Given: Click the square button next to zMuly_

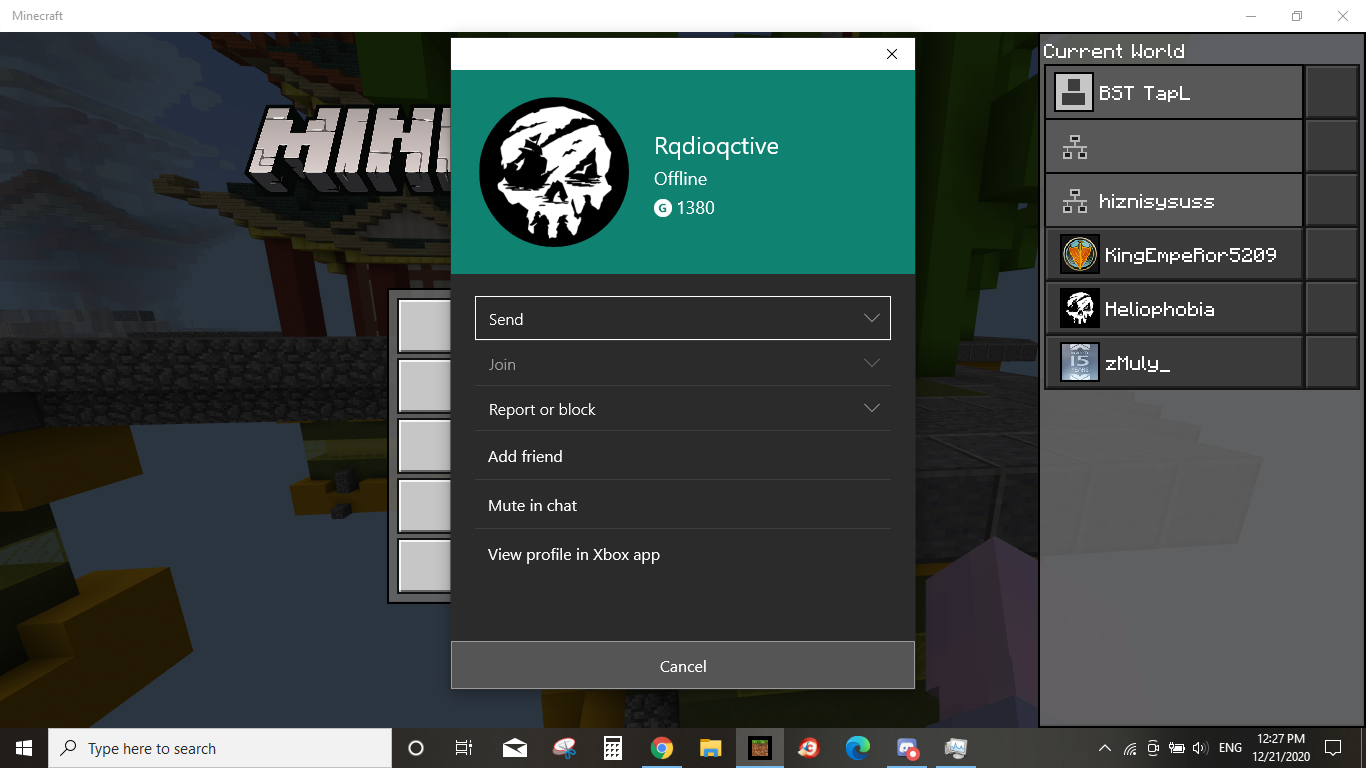Looking at the screenshot, I should (1331, 363).
